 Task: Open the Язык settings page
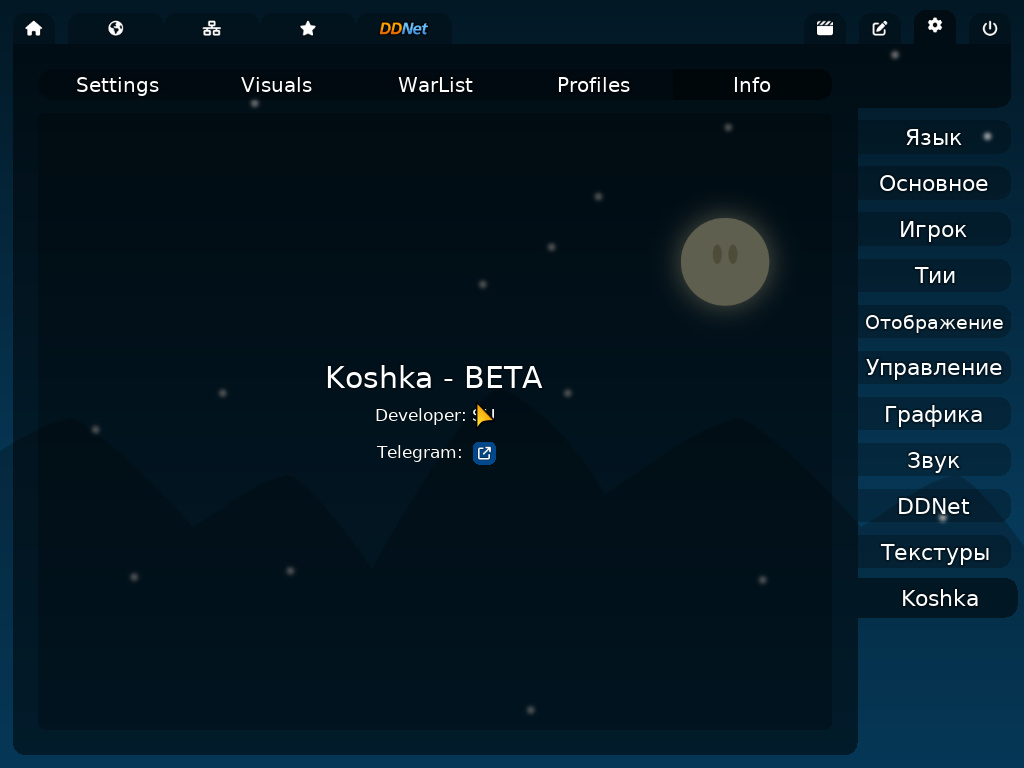coord(935,138)
